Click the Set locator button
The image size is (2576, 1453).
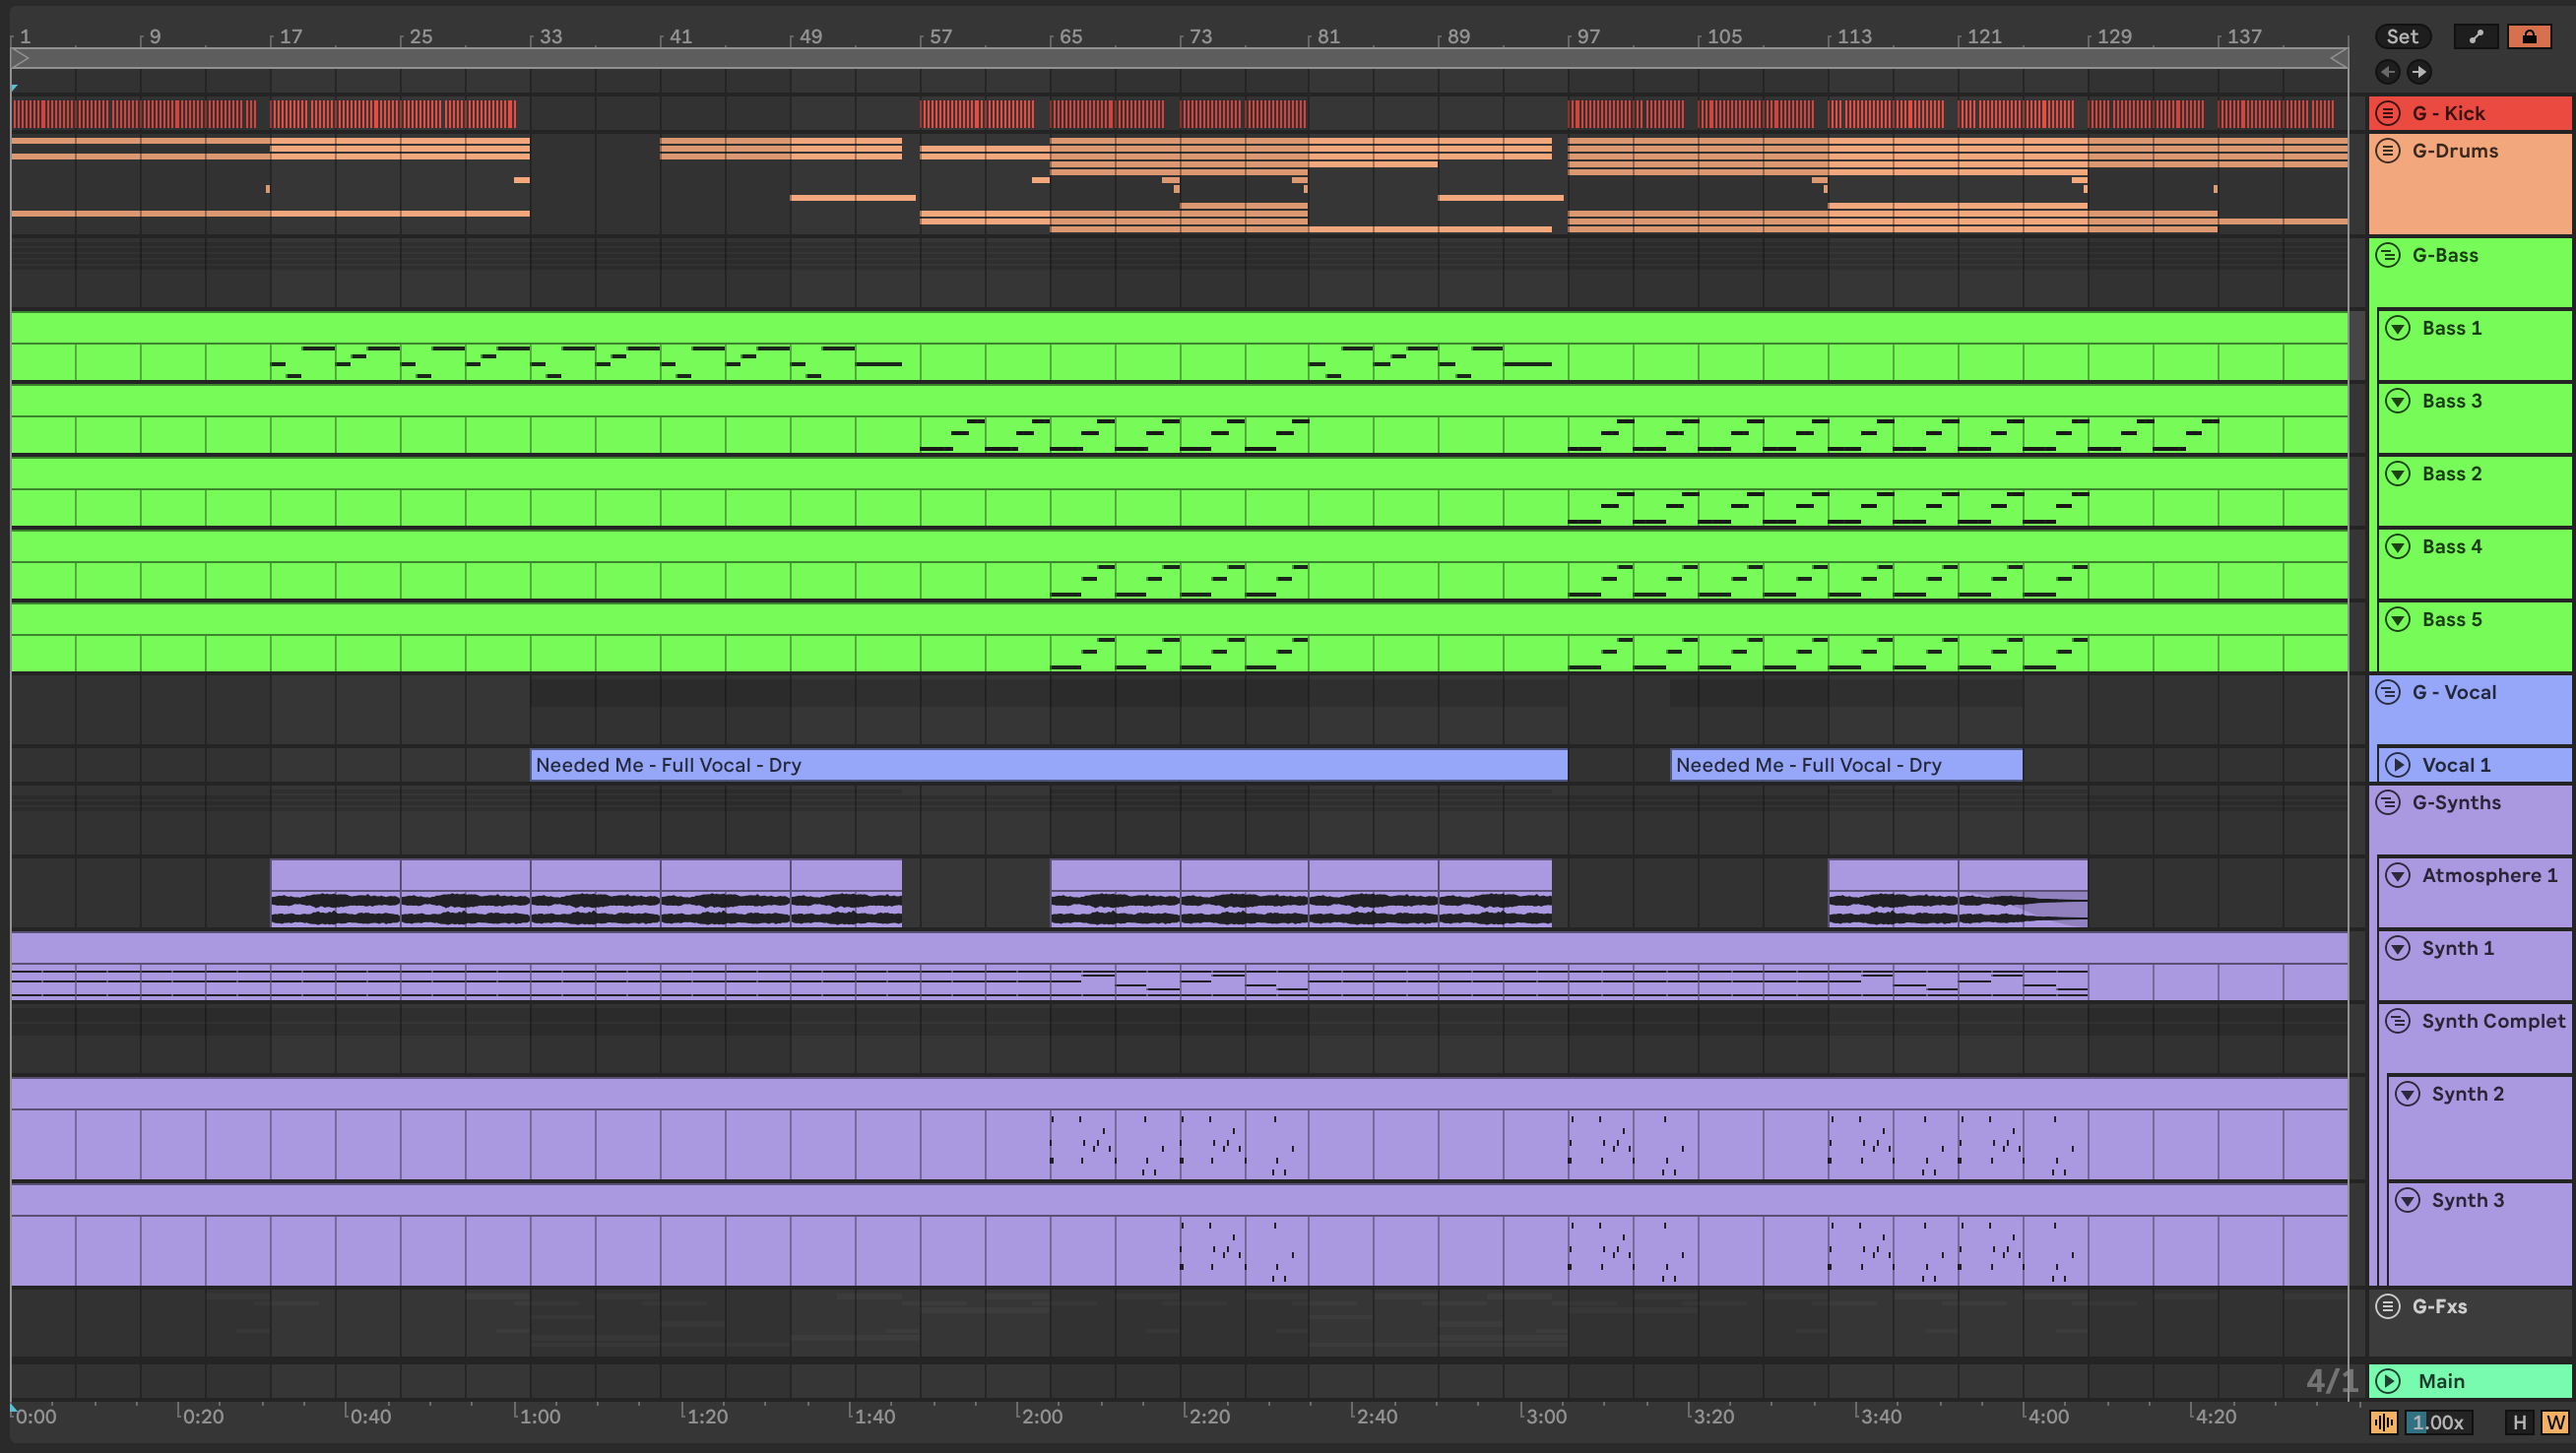point(2402,37)
